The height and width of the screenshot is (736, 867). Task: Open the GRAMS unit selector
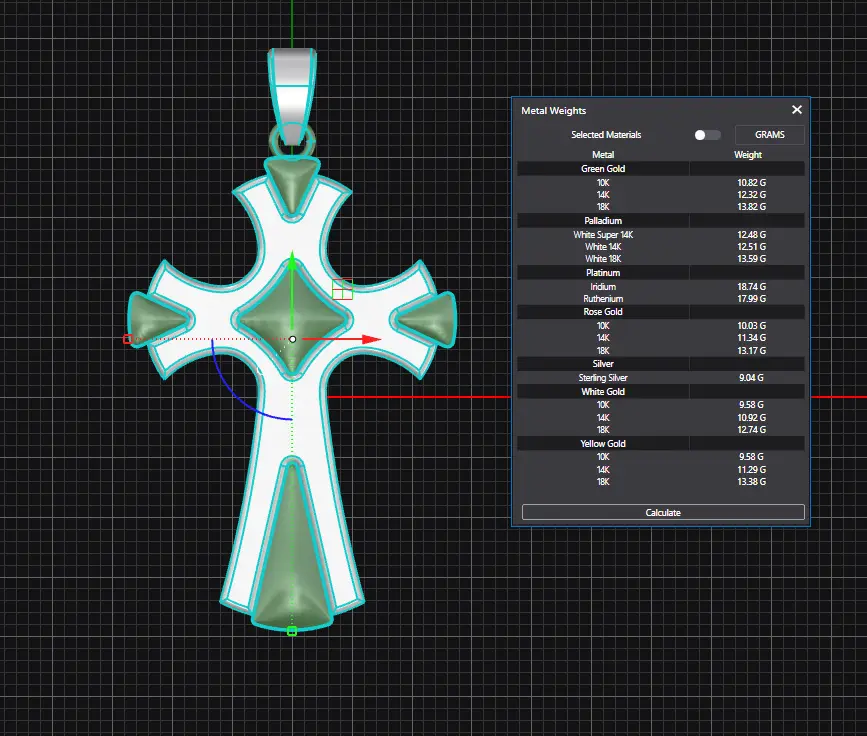769,135
